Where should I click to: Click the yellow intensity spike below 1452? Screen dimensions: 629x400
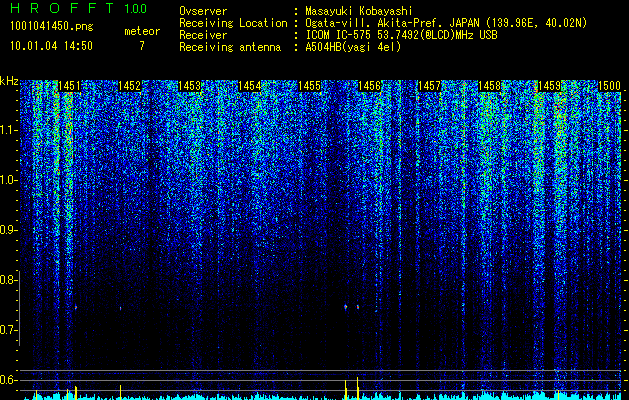[120, 392]
